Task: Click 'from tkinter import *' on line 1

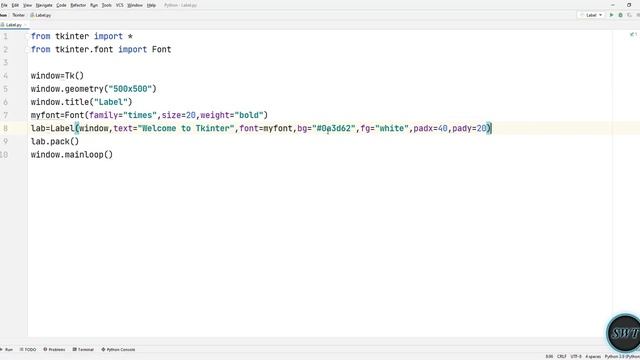Action: click(x=82, y=36)
